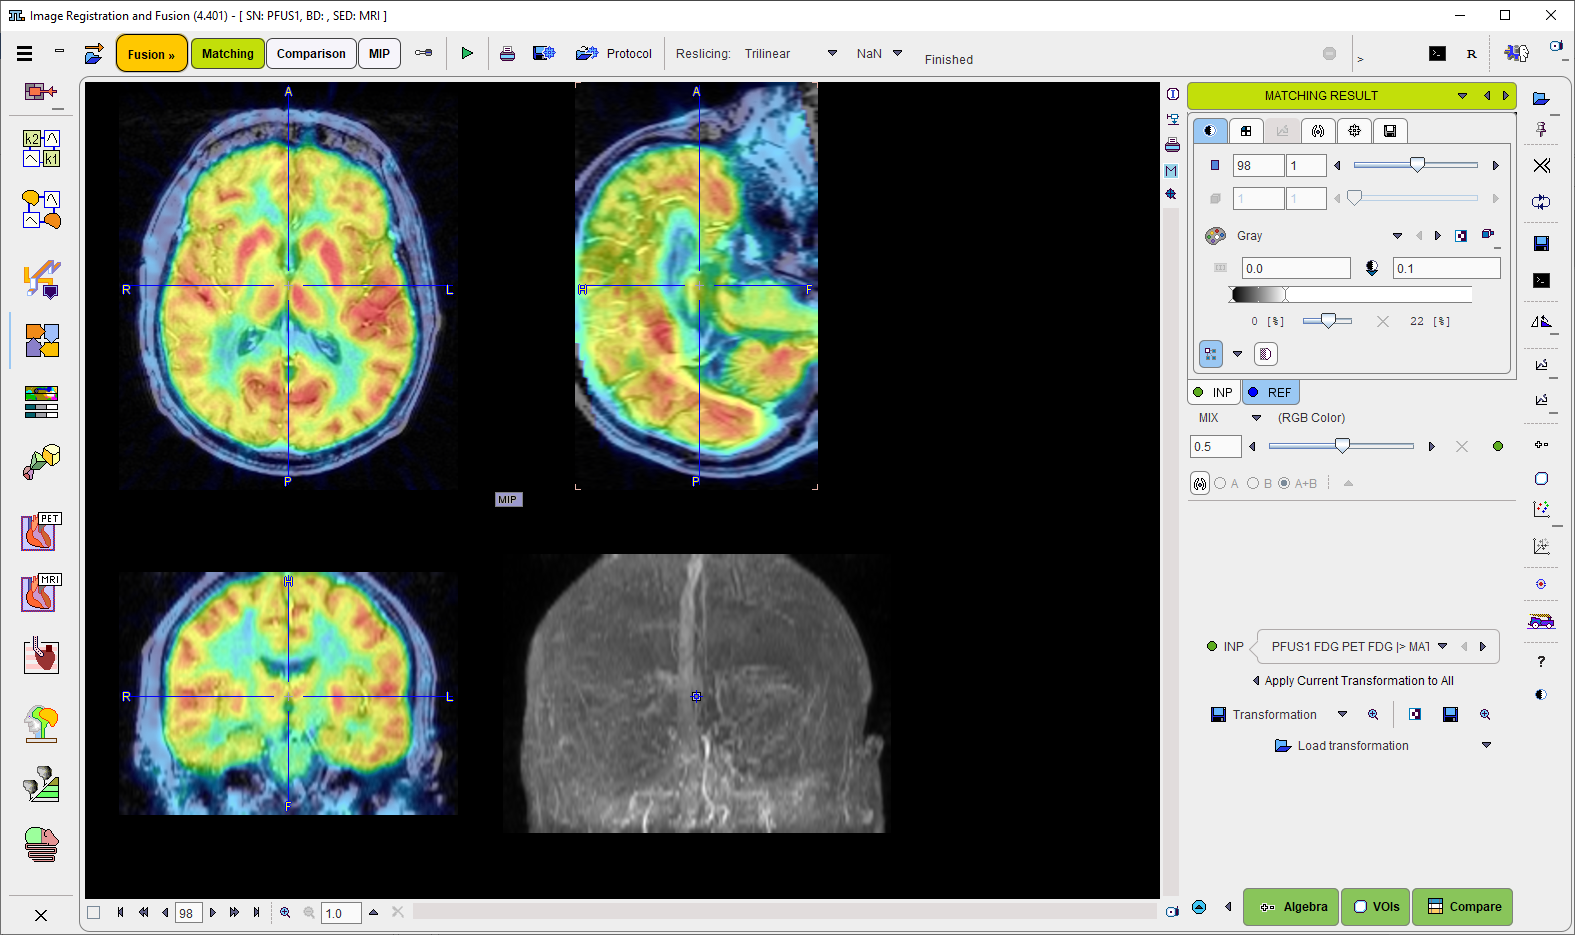Open the PET modeling tool in left sidebar
Image resolution: width=1575 pixels, height=935 pixels.
[41, 532]
